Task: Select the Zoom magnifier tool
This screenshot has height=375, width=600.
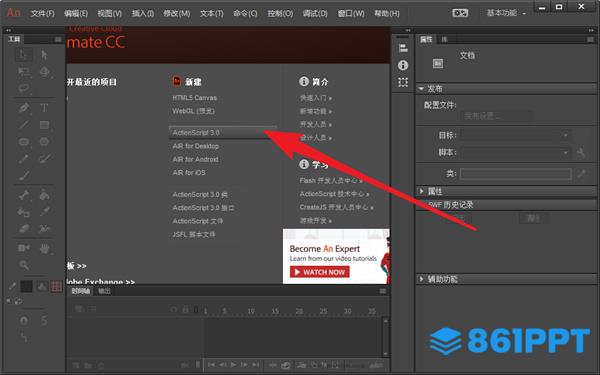Action: pos(24,265)
